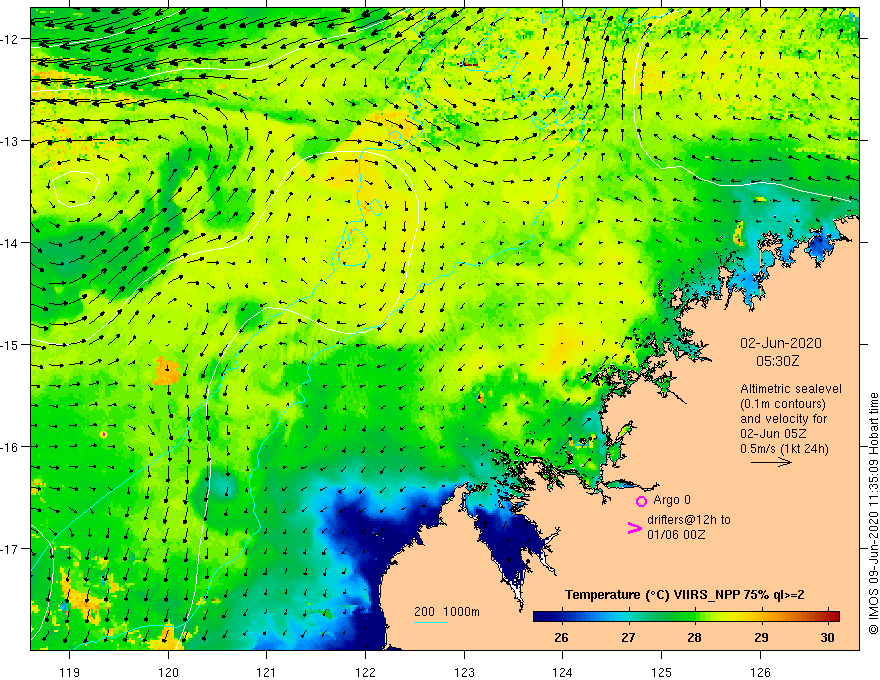The width and height of the screenshot is (880, 680).
Task: Click the '27' color bar tick label
Action: pyautogui.click(x=628, y=637)
